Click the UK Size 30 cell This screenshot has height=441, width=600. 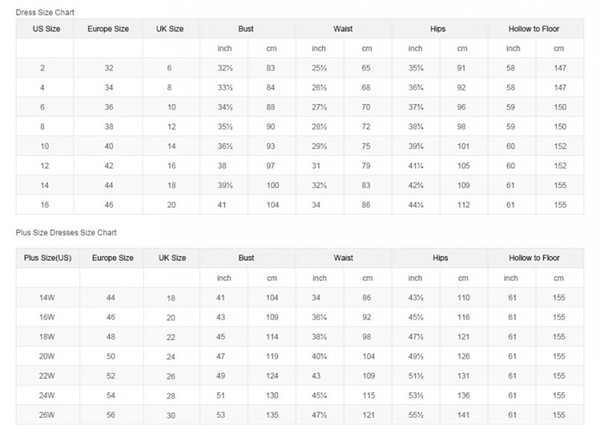click(170, 412)
